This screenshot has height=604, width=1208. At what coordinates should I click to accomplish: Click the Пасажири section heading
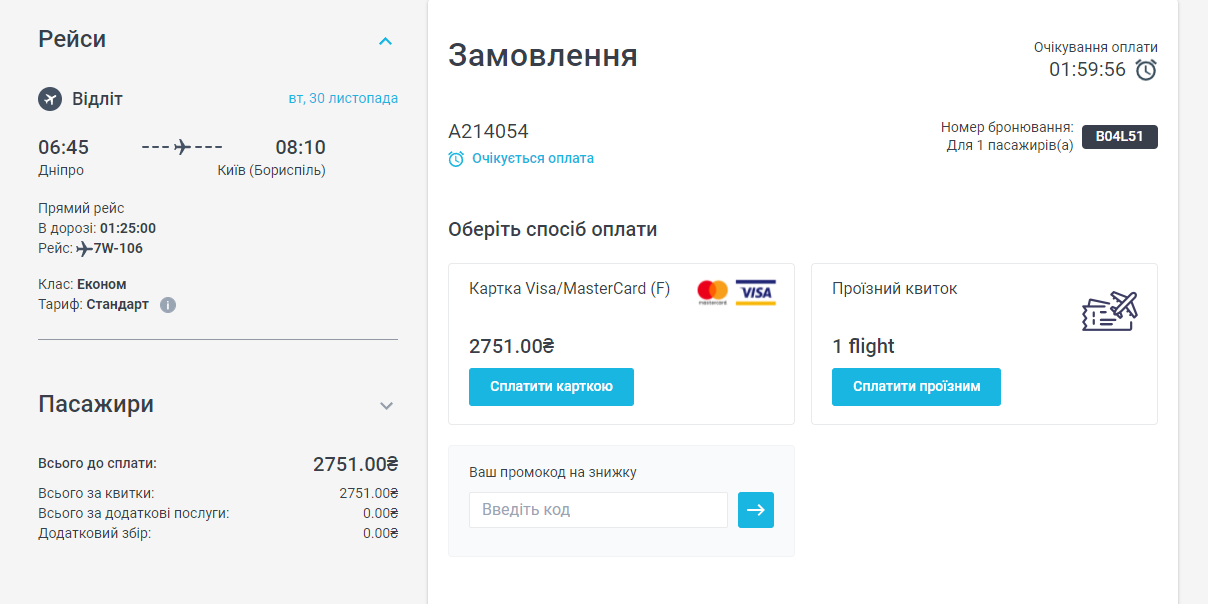96,404
